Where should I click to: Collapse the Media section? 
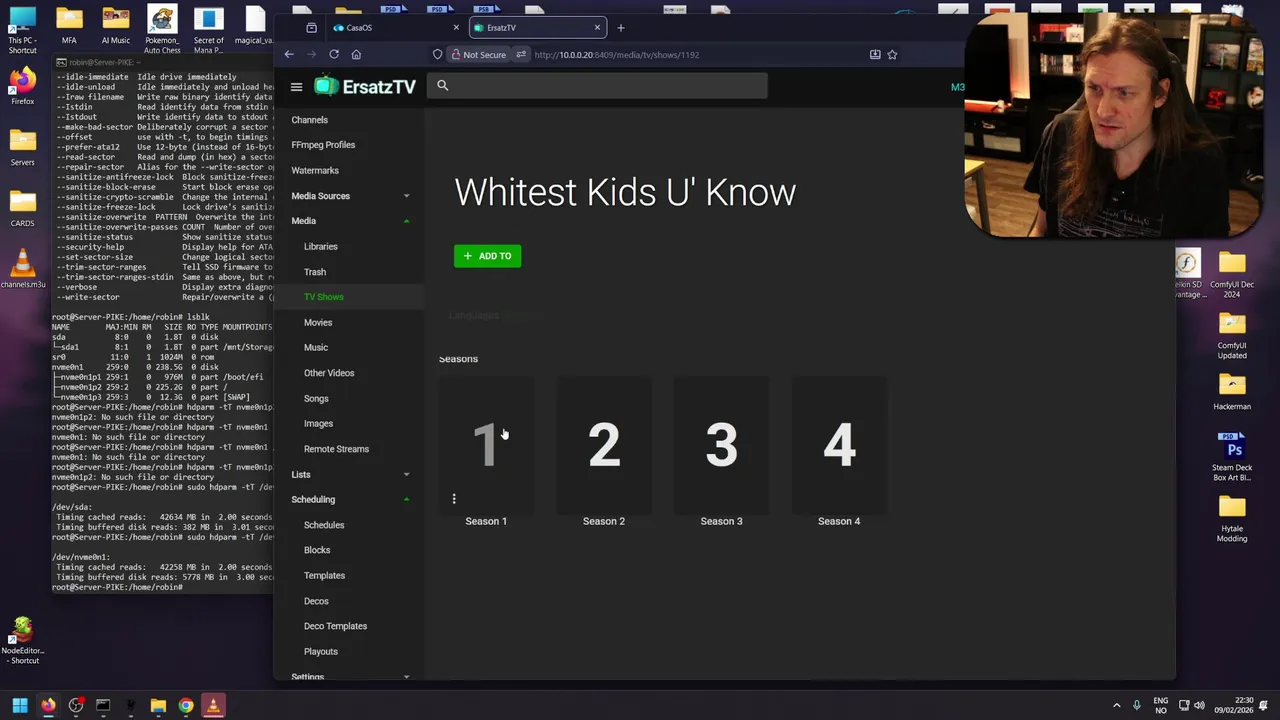pyautogui.click(x=350, y=221)
